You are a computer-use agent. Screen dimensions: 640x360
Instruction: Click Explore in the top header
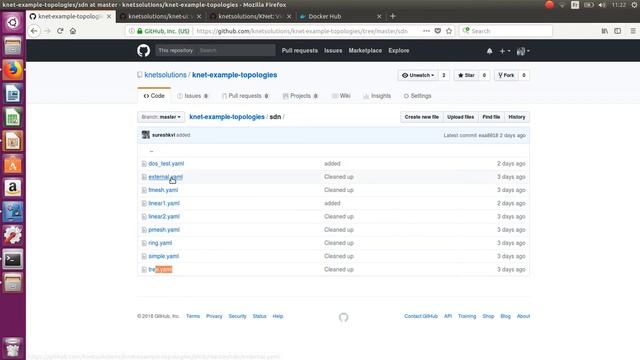click(399, 51)
